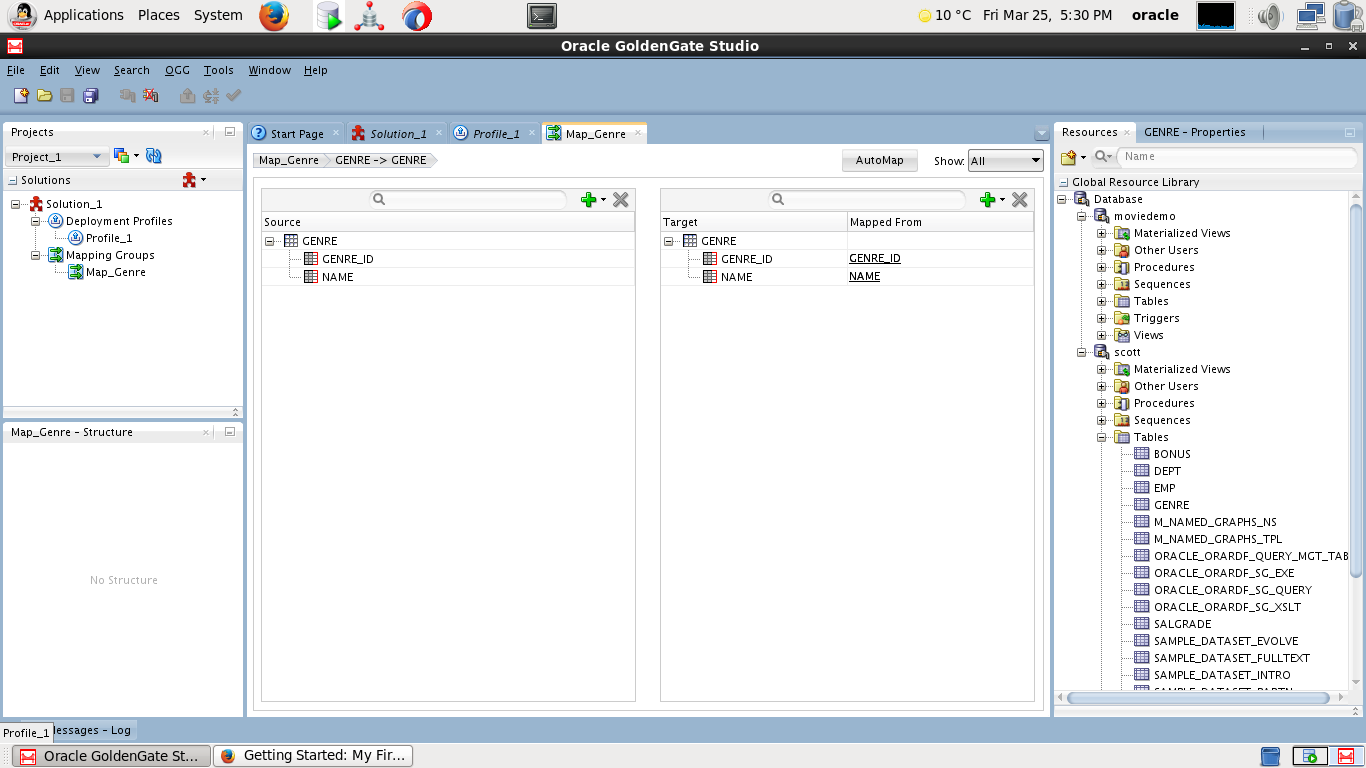Image resolution: width=1366 pixels, height=768 pixels.
Task: Collapse the Global Resource Library section
Action: tap(1065, 182)
